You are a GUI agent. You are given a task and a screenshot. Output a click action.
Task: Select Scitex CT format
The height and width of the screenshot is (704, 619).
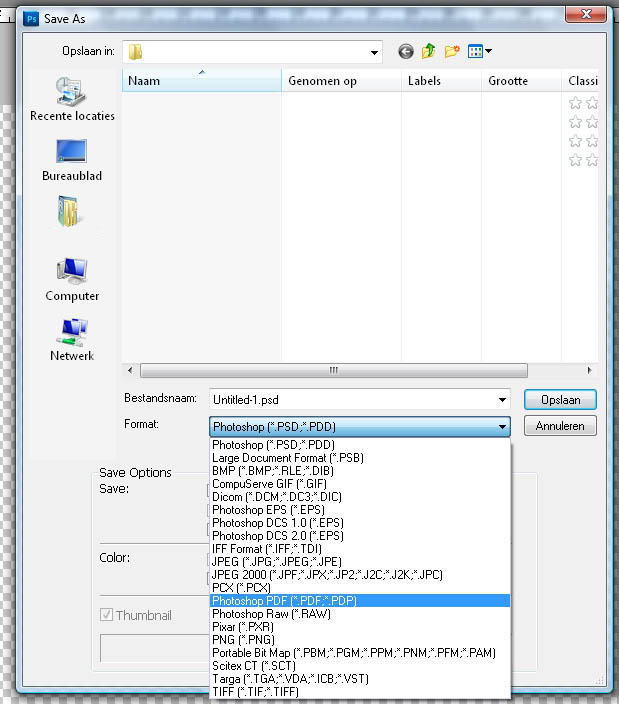click(360, 666)
